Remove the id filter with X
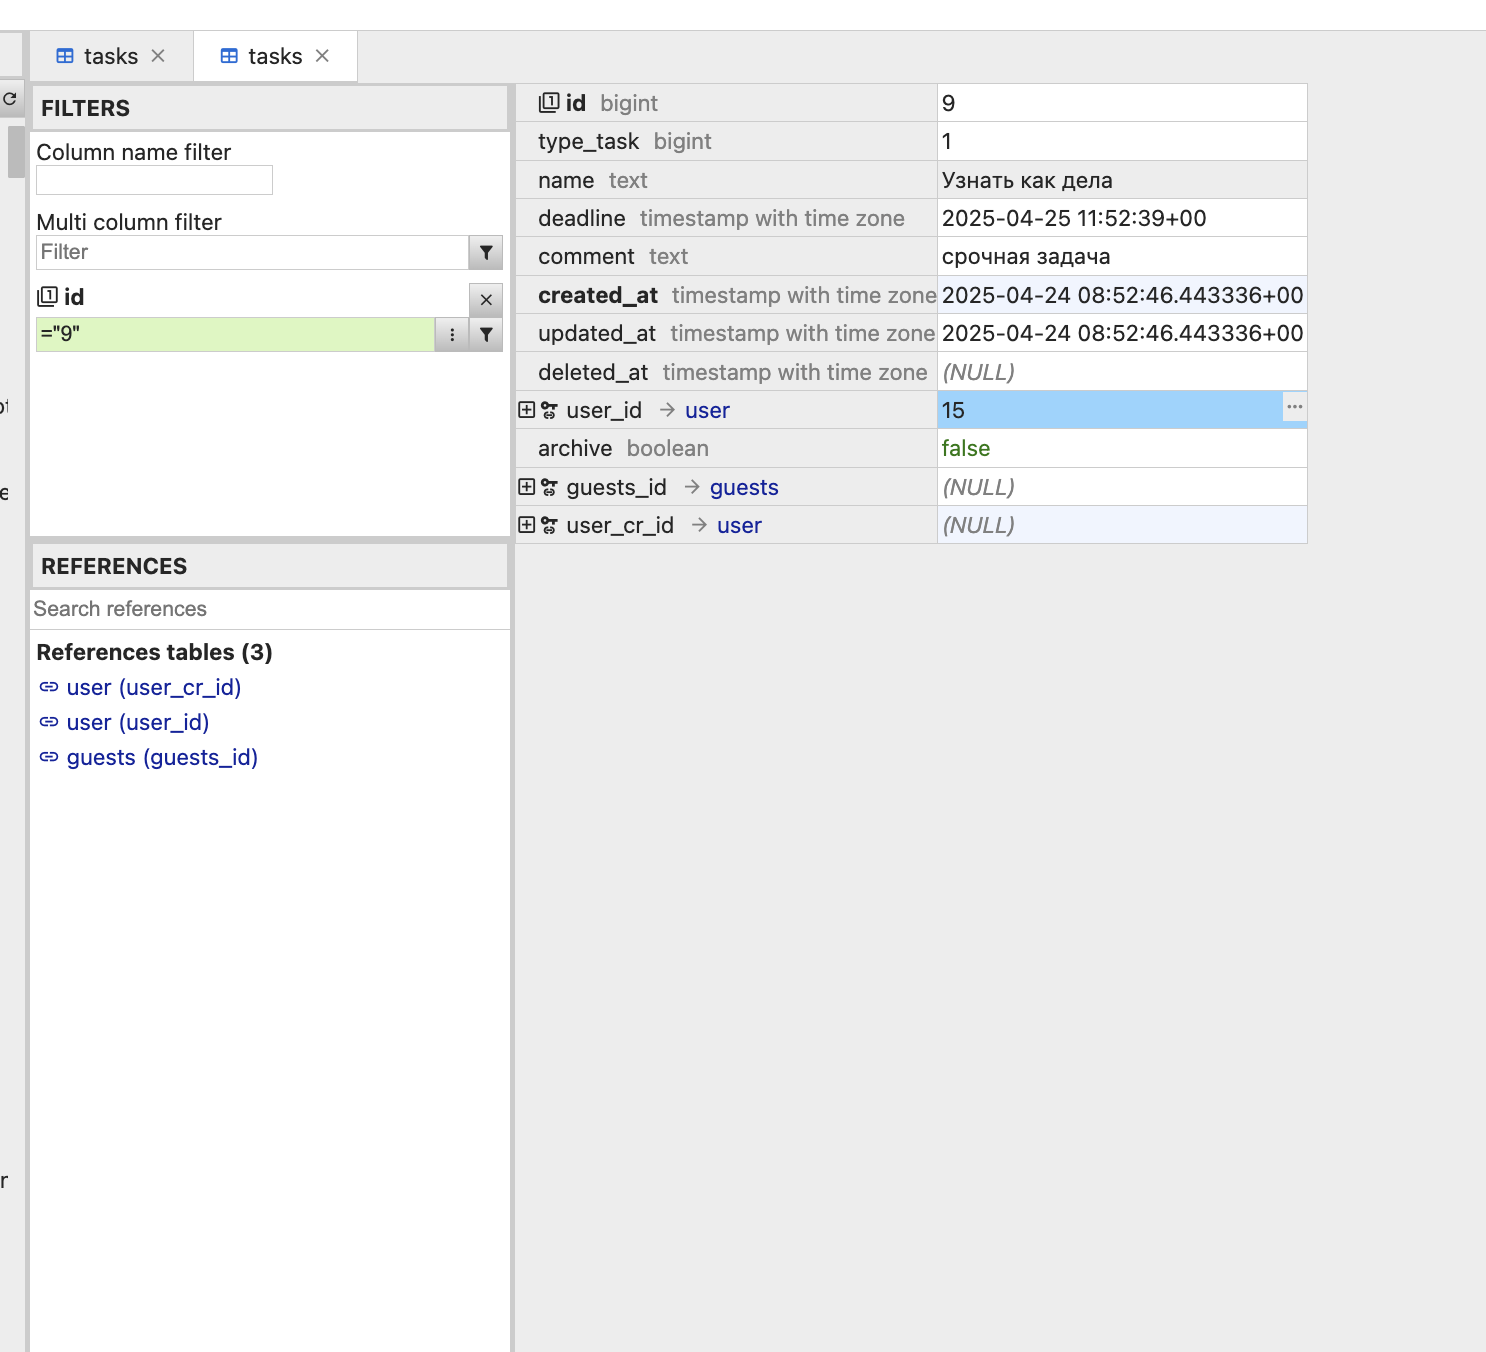This screenshot has width=1486, height=1352. click(486, 299)
